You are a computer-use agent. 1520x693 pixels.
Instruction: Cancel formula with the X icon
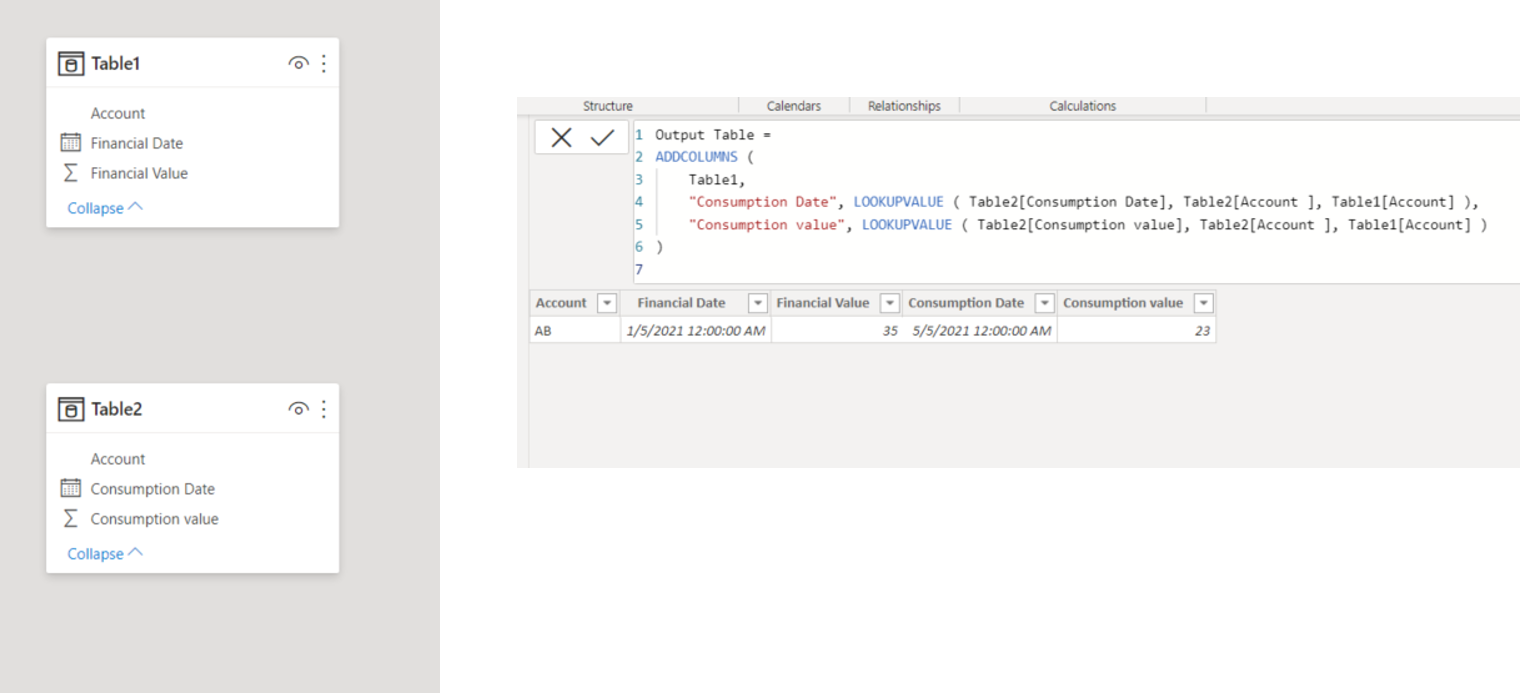(x=561, y=138)
